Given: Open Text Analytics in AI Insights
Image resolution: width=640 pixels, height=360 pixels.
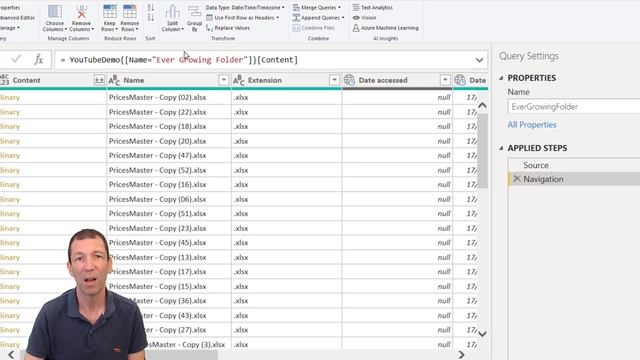Looking at the screenshot, I should click(x=372, y=7).
